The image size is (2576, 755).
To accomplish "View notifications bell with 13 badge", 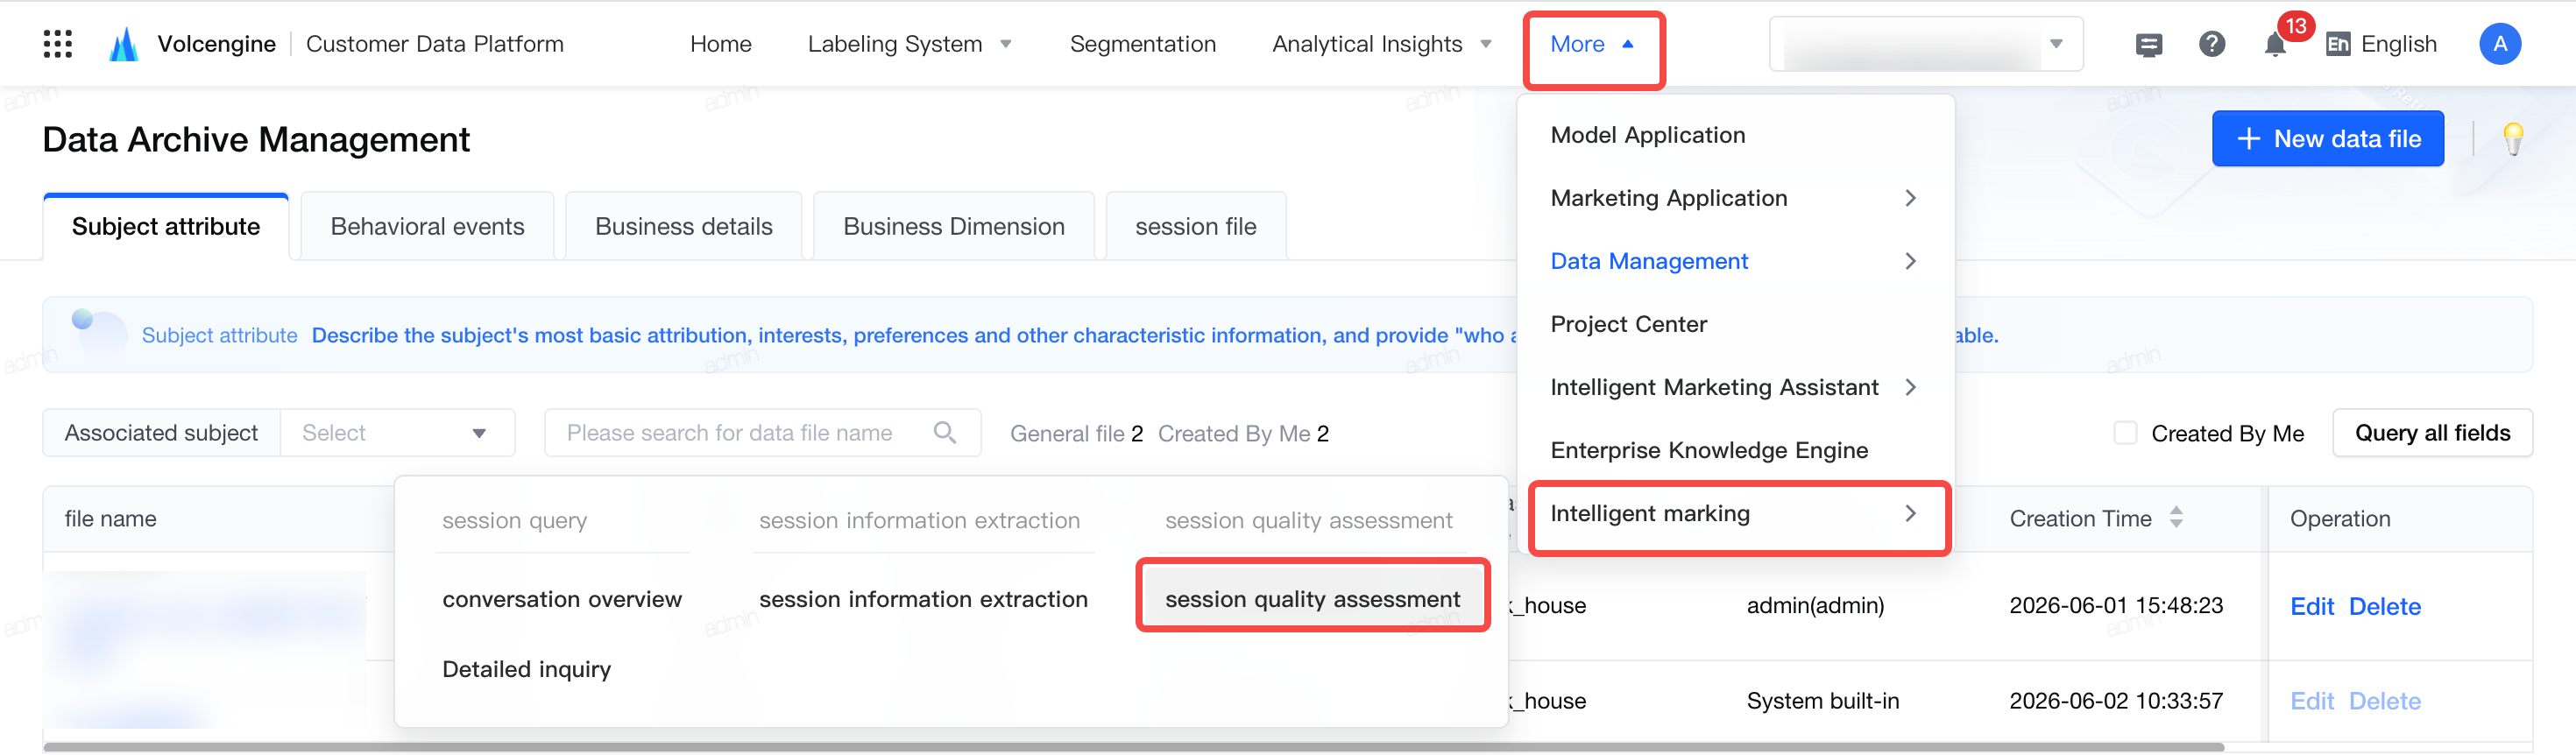I will click(x=2275, y=44).
